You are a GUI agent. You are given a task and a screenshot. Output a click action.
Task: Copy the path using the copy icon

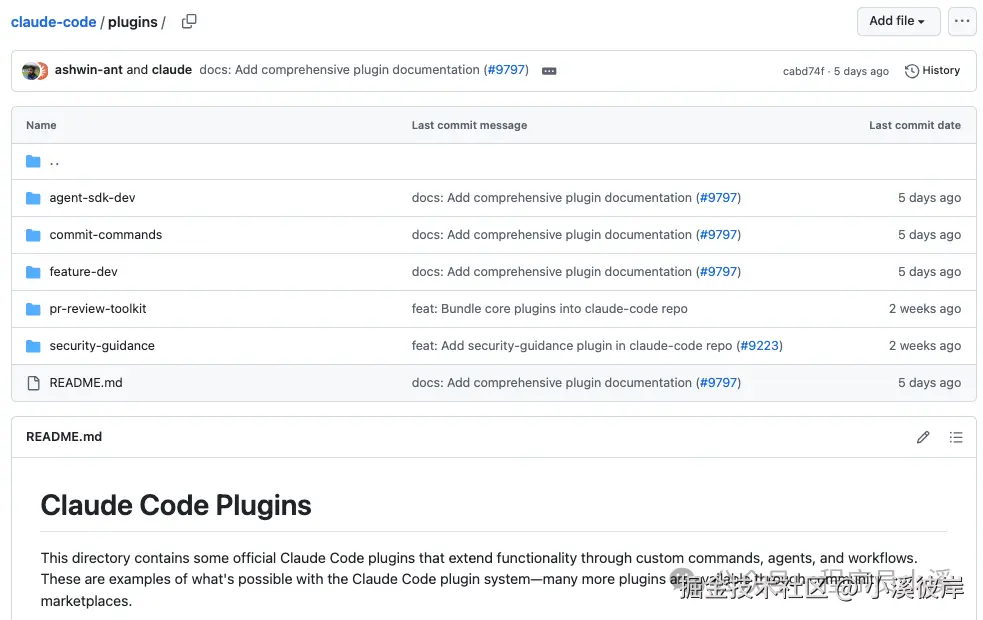[189, 22]
